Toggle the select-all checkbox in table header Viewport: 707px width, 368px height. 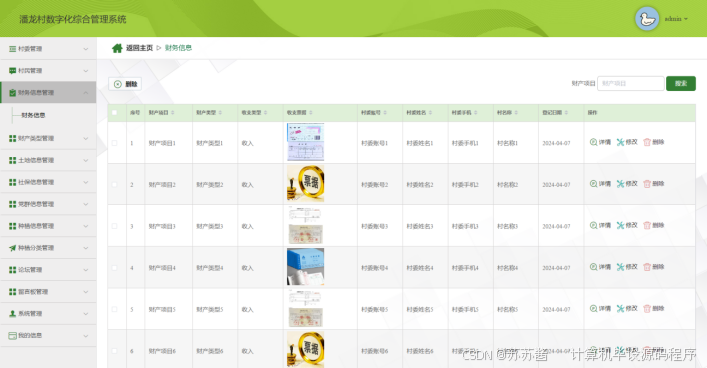(x=115, y=113)
